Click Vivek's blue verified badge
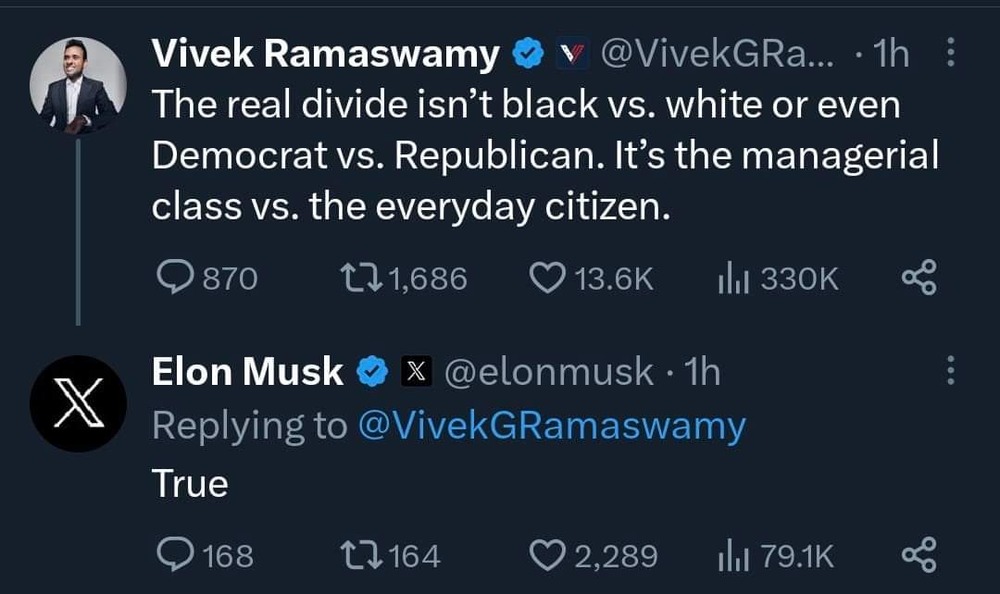 (x=527, y=55)
